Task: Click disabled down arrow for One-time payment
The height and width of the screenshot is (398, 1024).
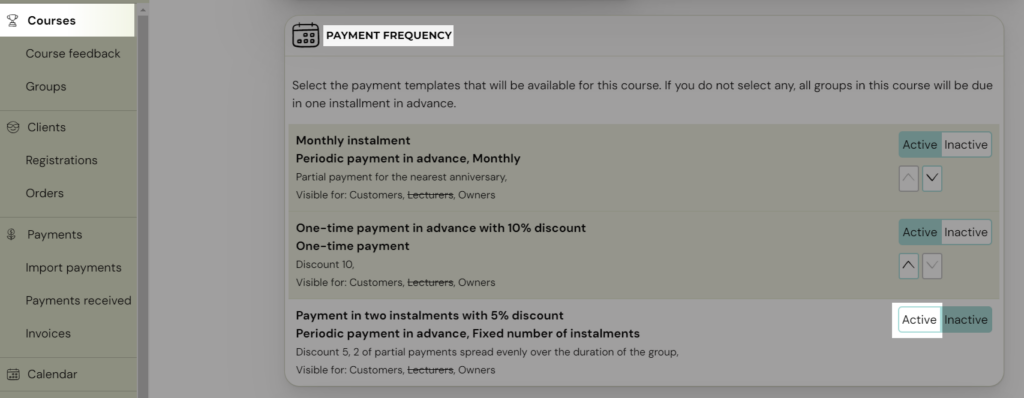Action: pos(932,266)
